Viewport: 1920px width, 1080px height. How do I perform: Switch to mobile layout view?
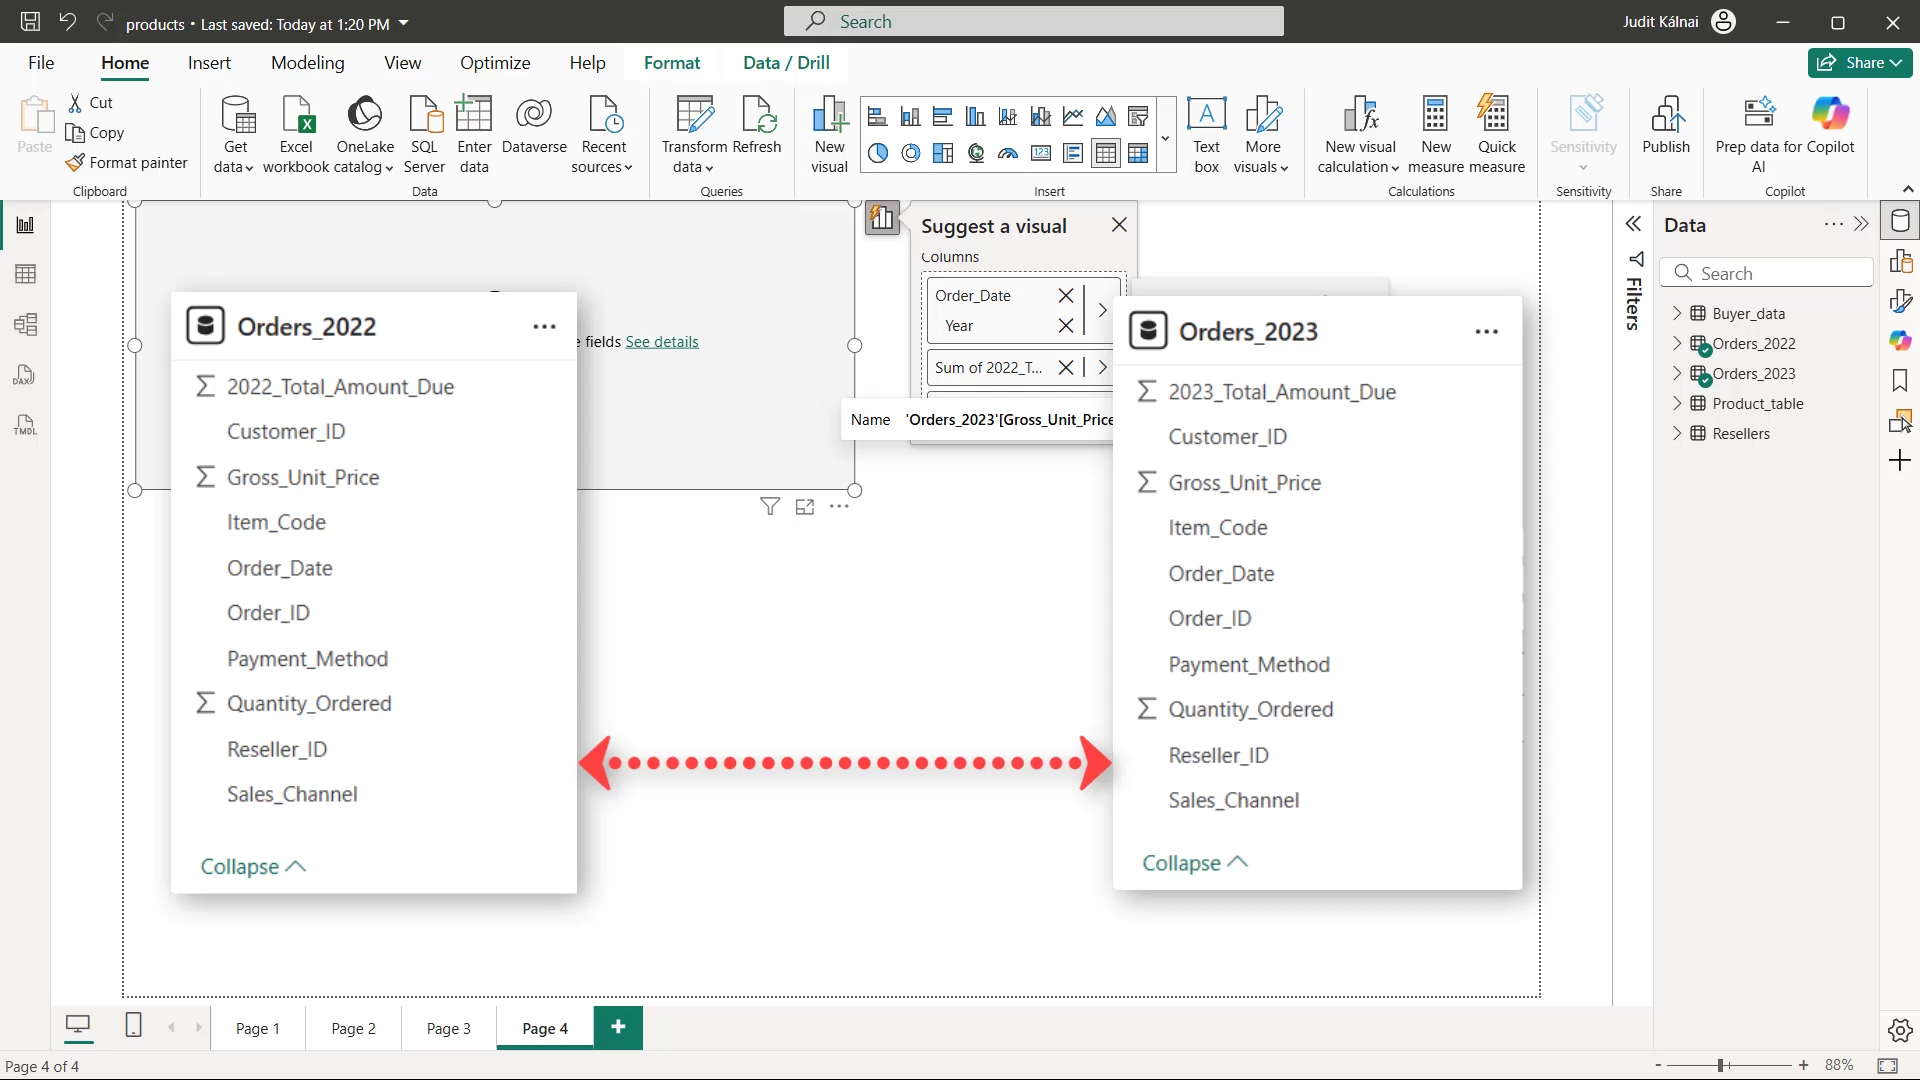tap(133, 1025)
